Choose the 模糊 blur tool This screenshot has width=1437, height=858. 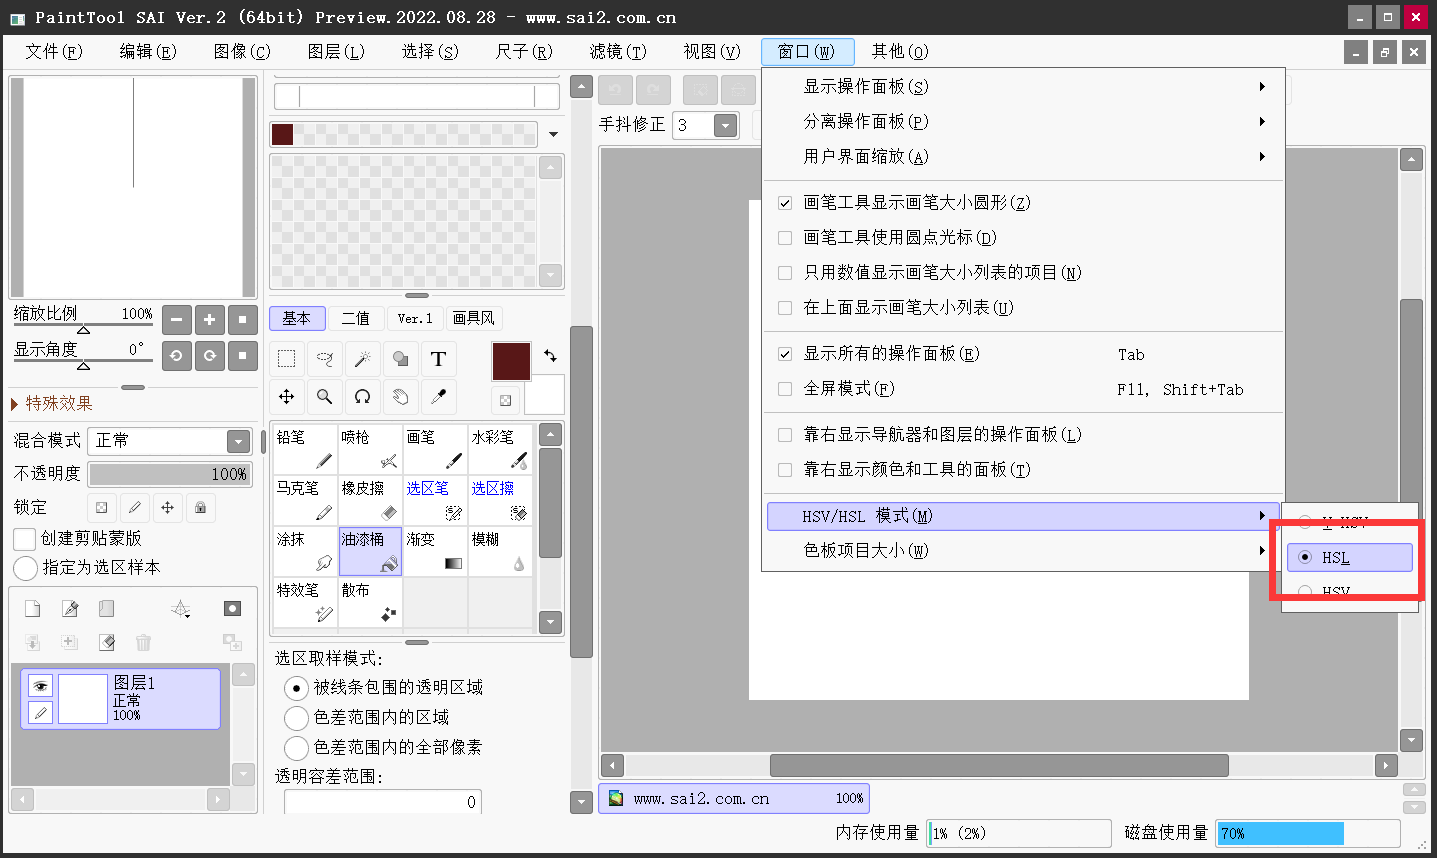[x=500, y=551]
